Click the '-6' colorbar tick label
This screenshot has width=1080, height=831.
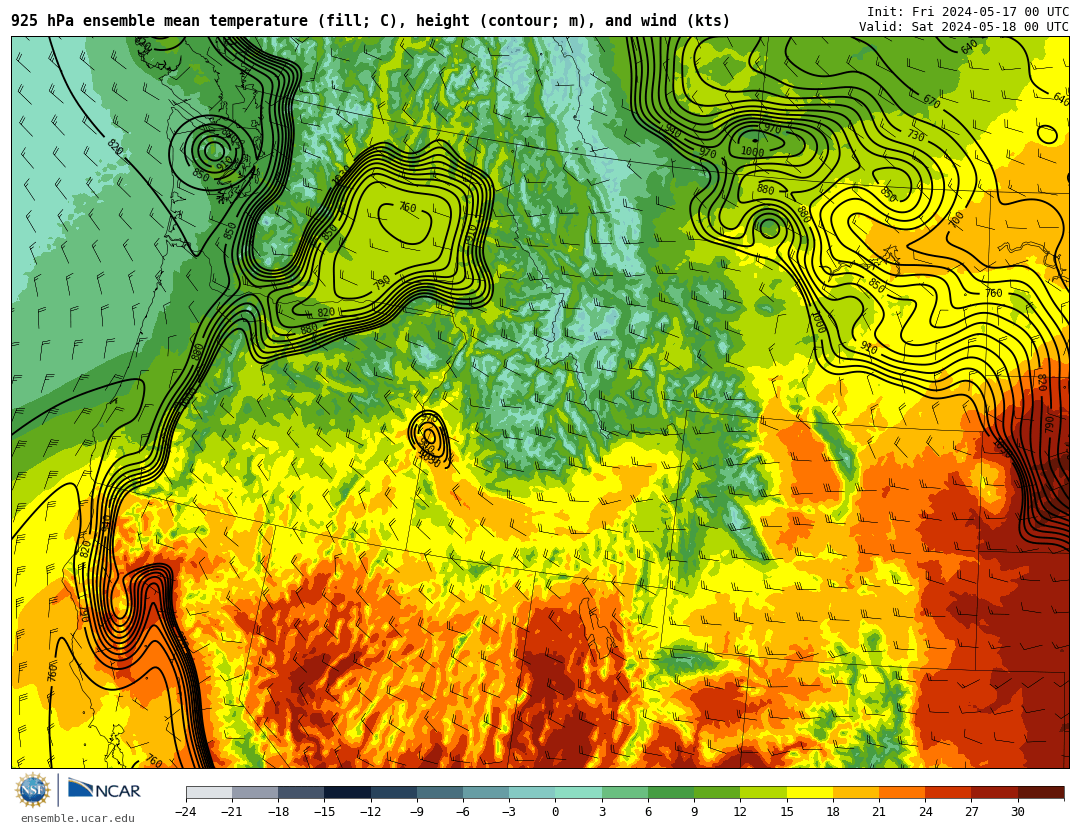[x=463, y=812]
